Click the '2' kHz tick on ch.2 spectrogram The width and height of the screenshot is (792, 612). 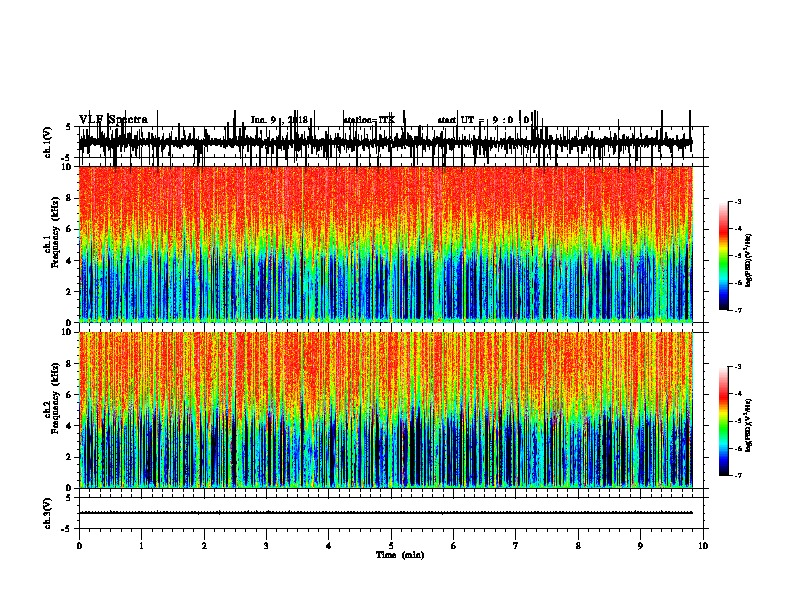(70, 457)
